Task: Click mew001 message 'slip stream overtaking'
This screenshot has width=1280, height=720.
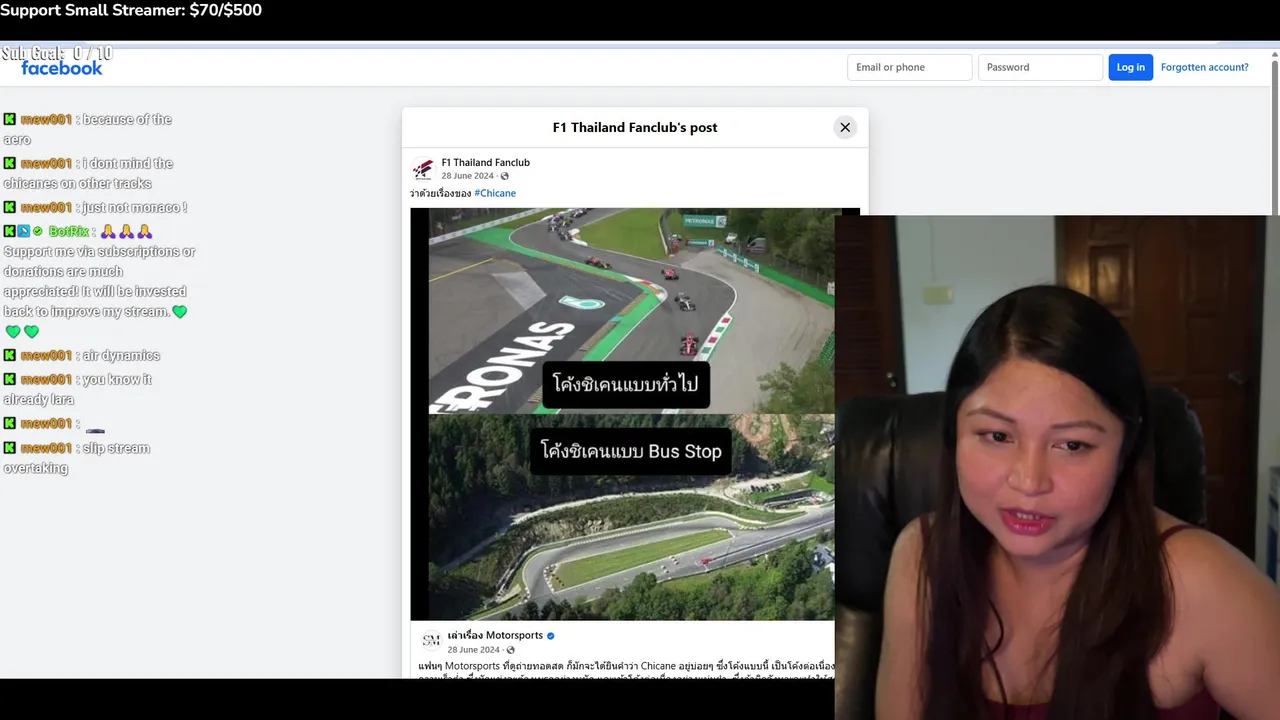Action: pos(78,458)
